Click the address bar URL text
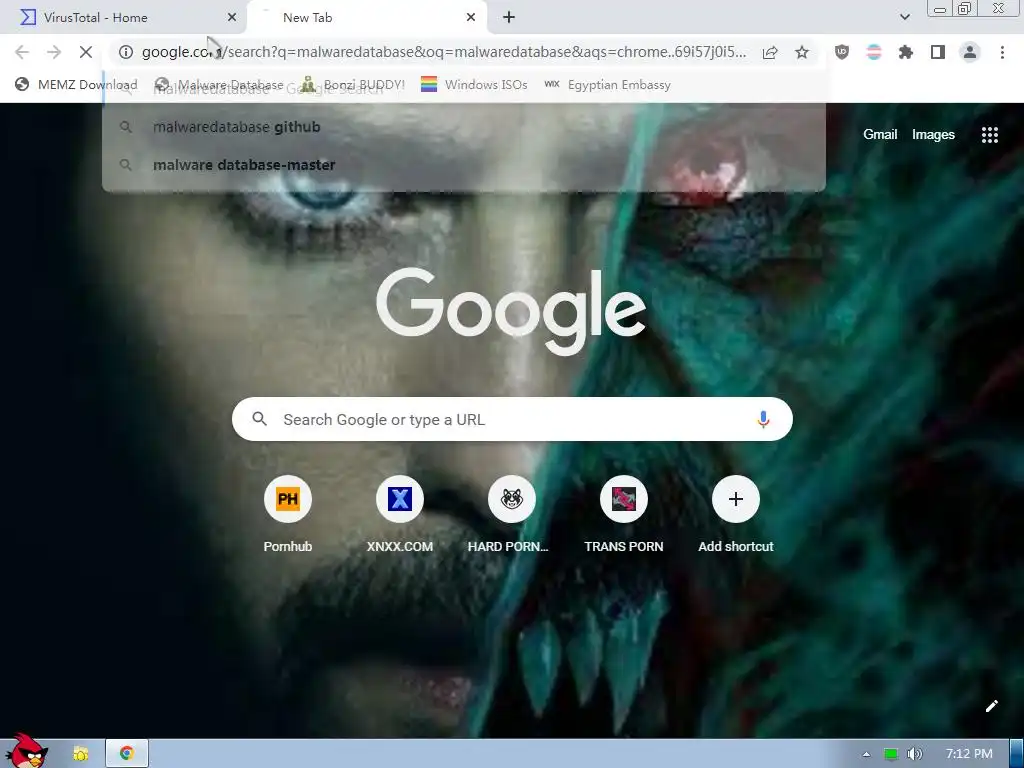 tap(444, 52)
